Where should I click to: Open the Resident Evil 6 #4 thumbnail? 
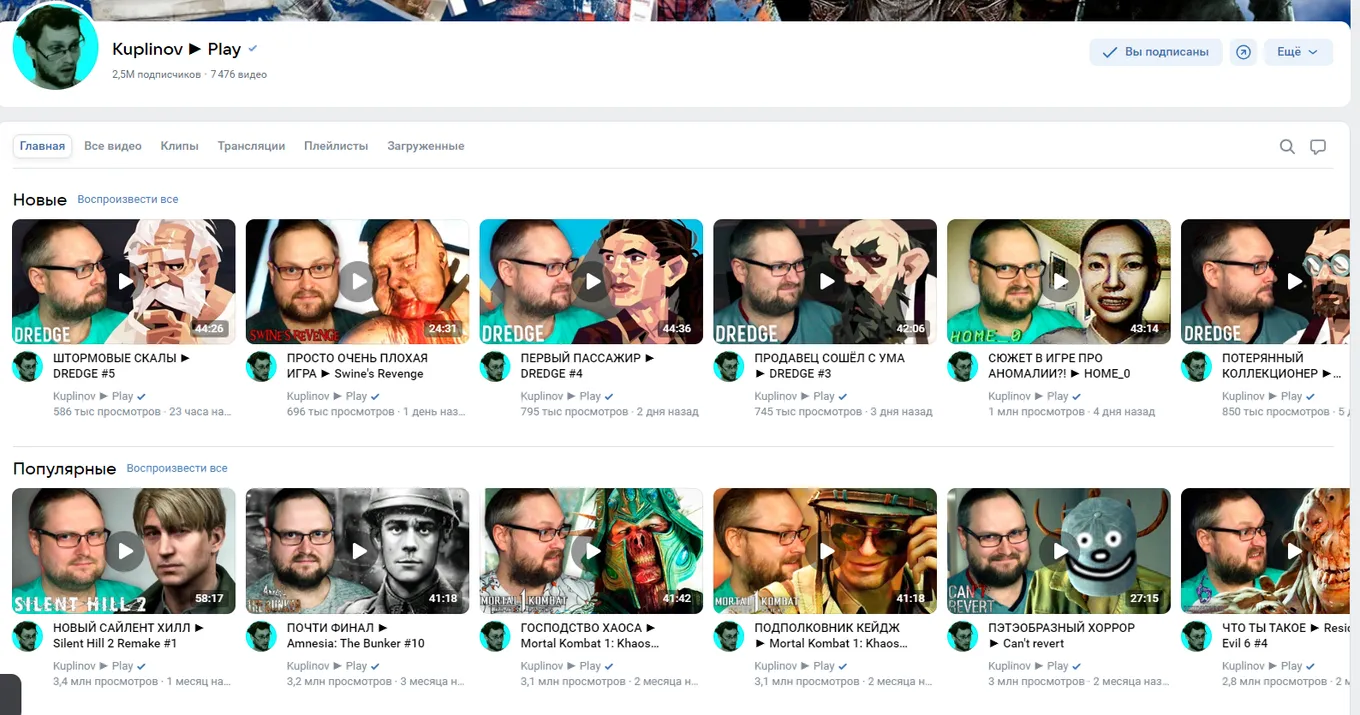(x=1265, y=551)
